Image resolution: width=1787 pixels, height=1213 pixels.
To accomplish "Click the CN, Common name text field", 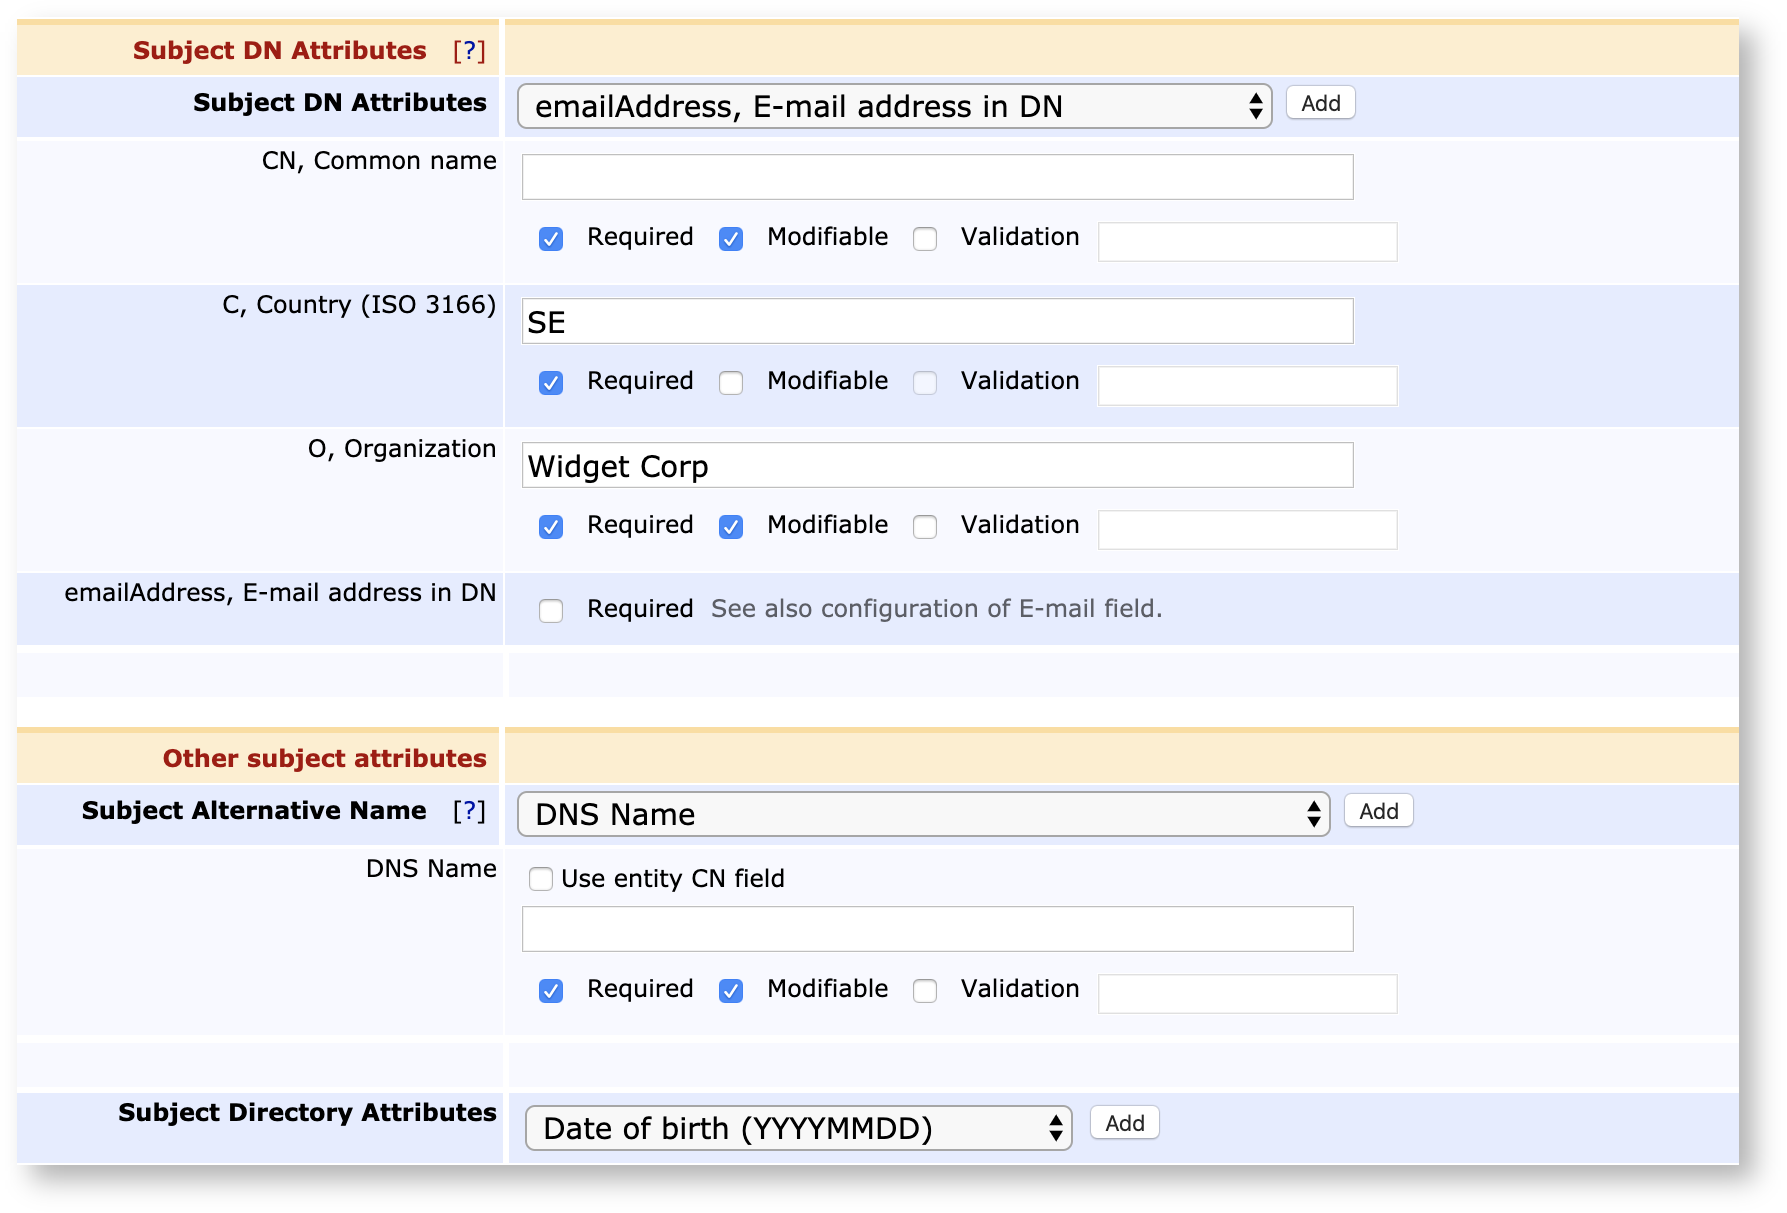I will pos(937,177).
